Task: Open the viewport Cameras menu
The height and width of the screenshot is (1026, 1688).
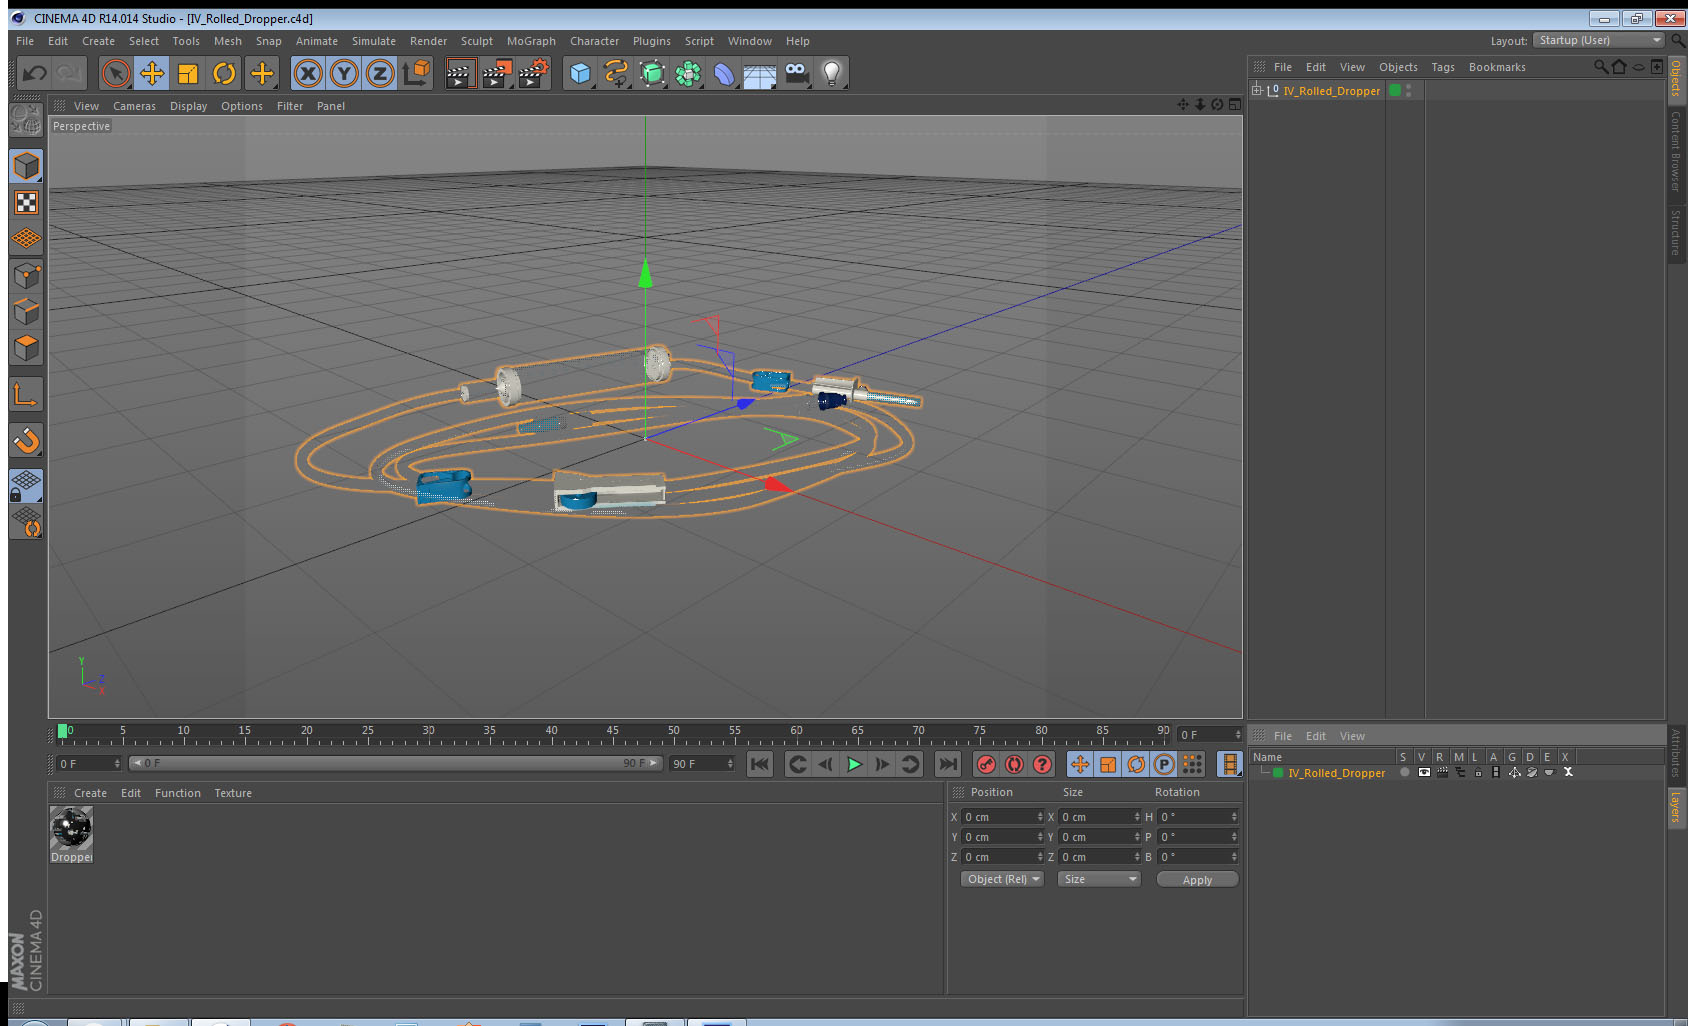Action: (134, 106)
